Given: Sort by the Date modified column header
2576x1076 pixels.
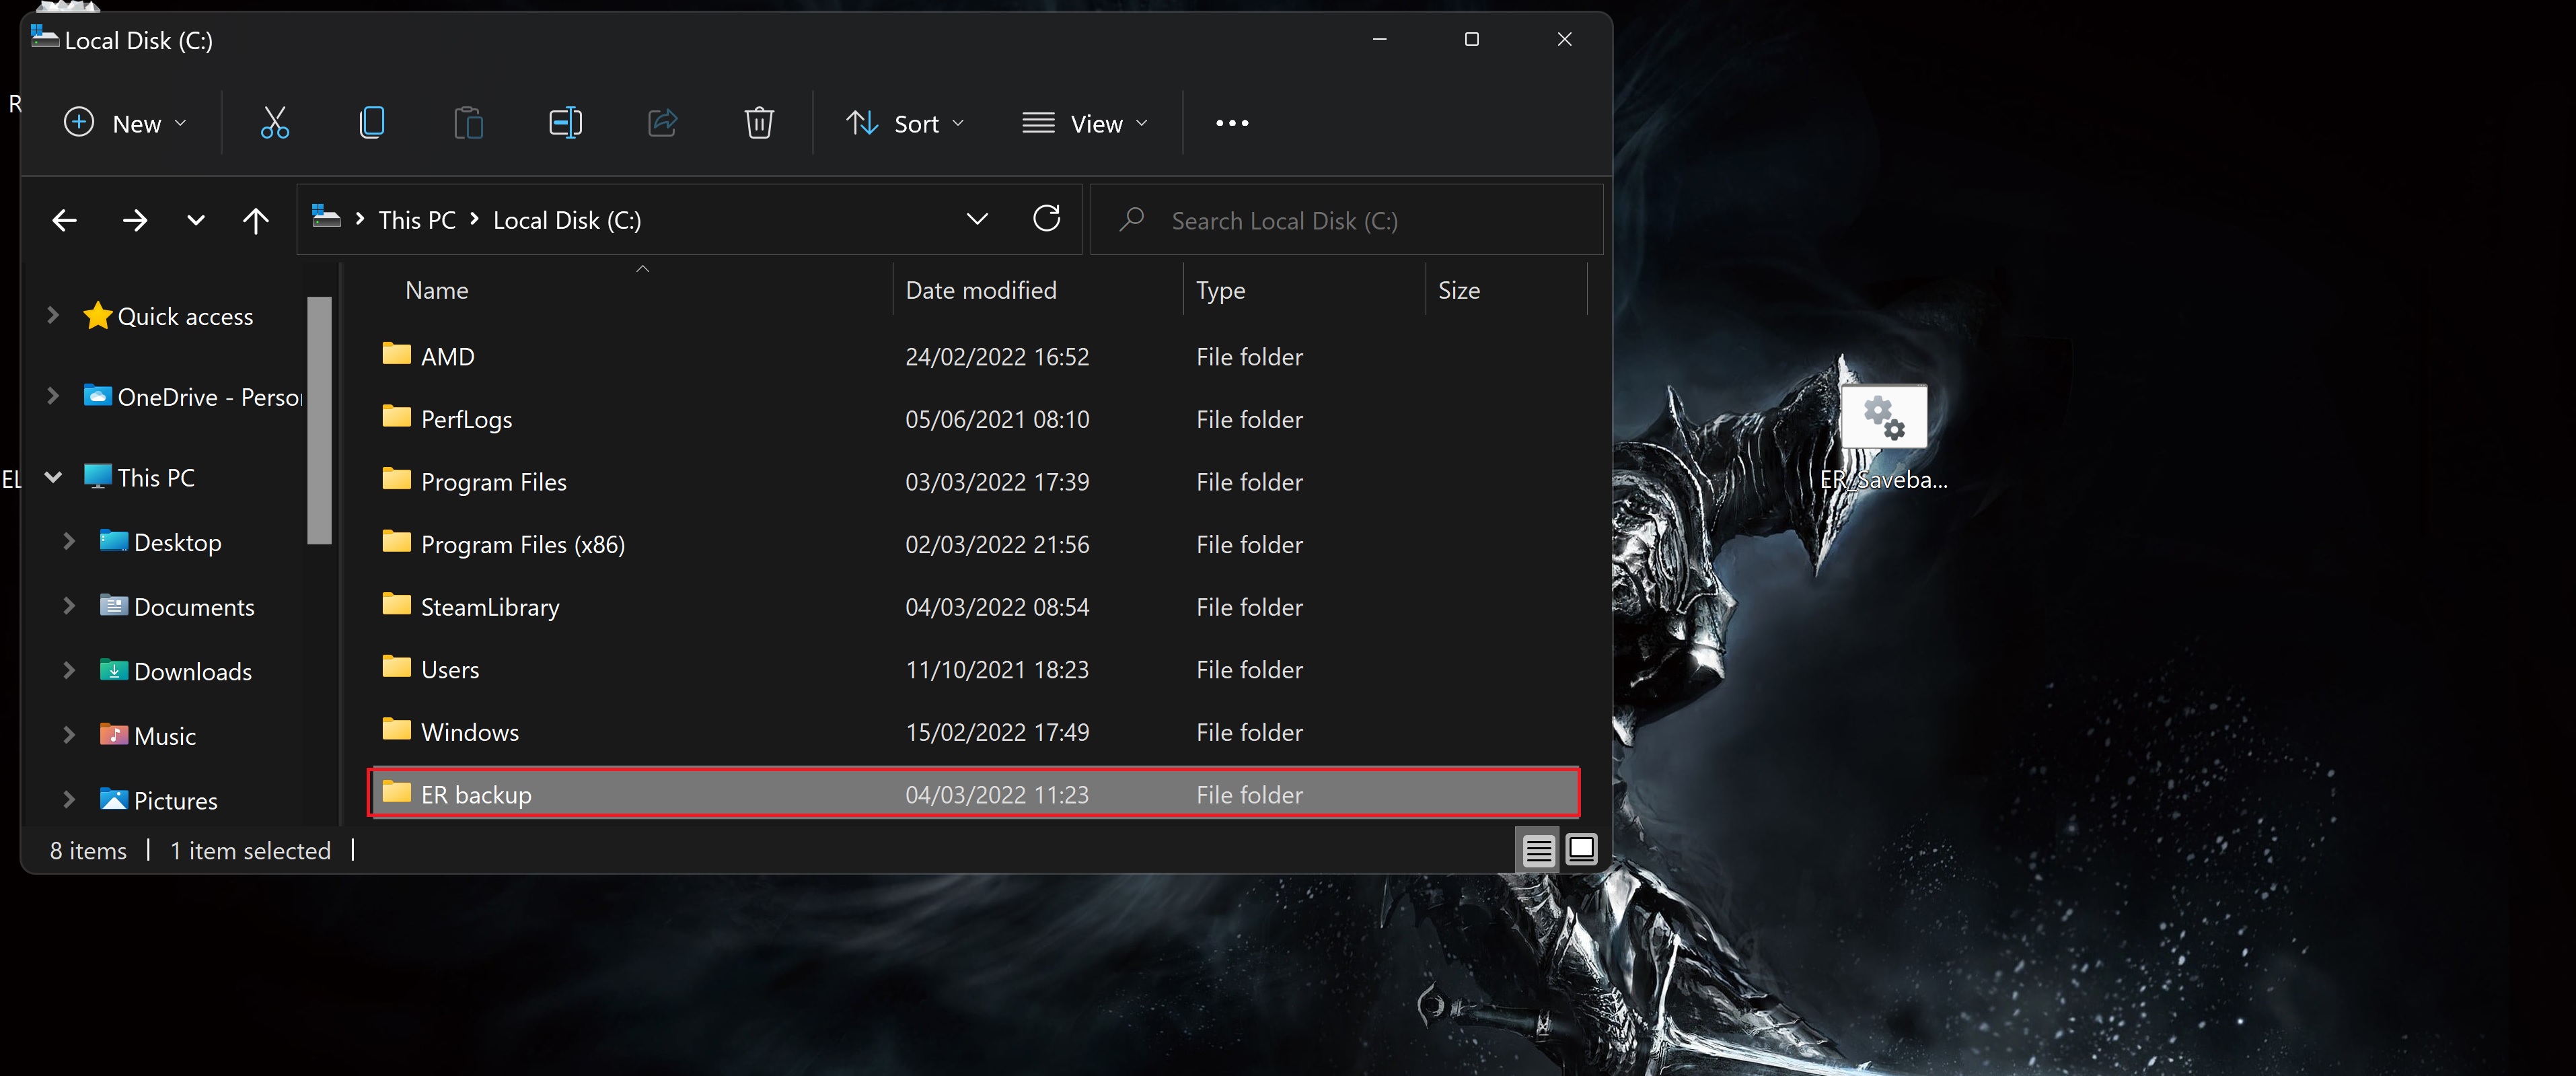Looking at the screenshot, I should click(980, 290).
